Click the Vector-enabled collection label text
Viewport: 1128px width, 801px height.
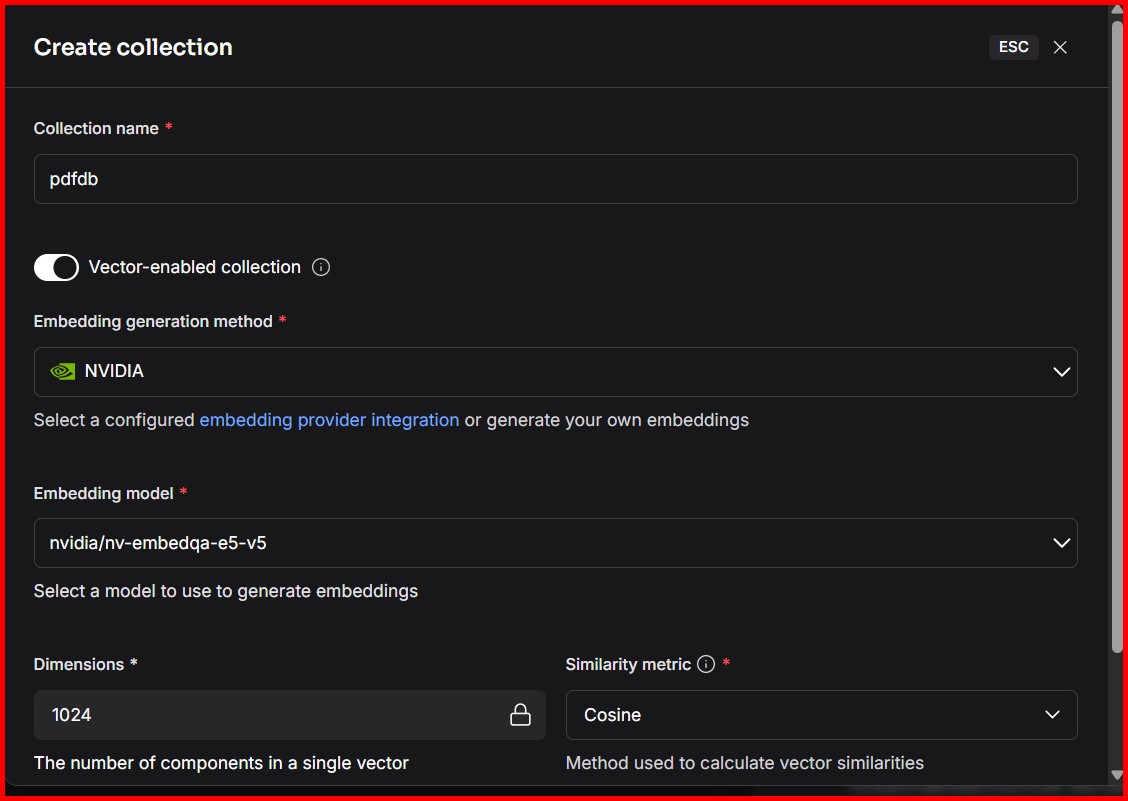click(194, 268)
